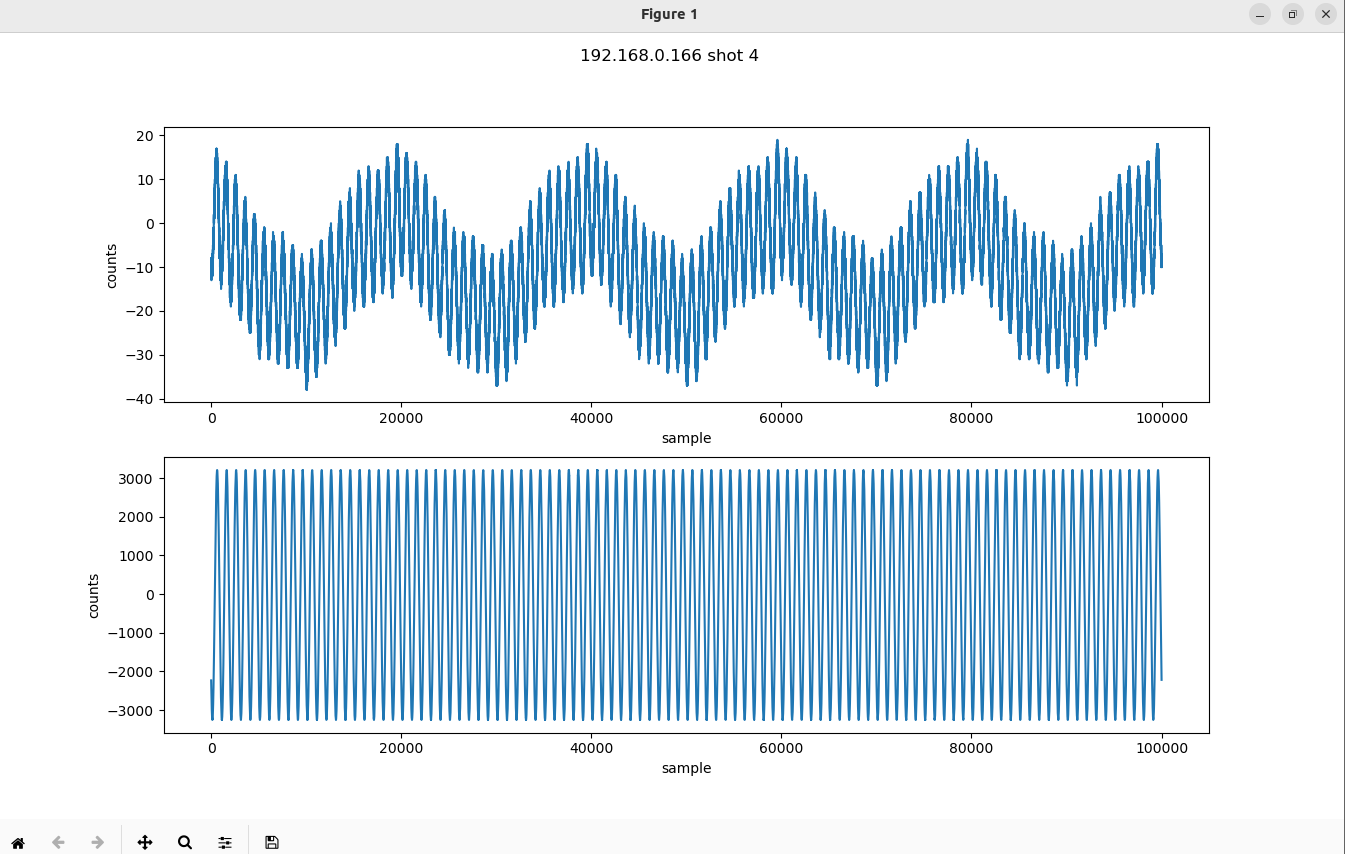The image size is (1345, 854).
Task: Click the '60000' x-tick label under lower plot
Action: 781,749
